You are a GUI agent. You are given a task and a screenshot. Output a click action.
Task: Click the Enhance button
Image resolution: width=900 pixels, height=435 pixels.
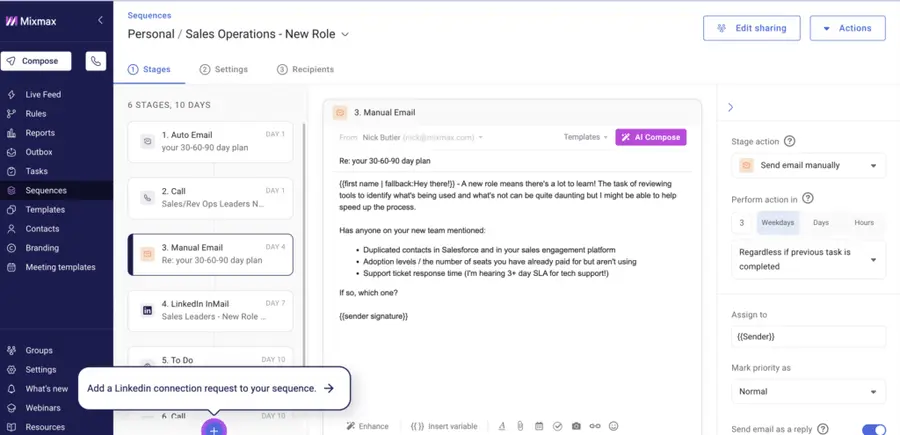click(367, 426)
